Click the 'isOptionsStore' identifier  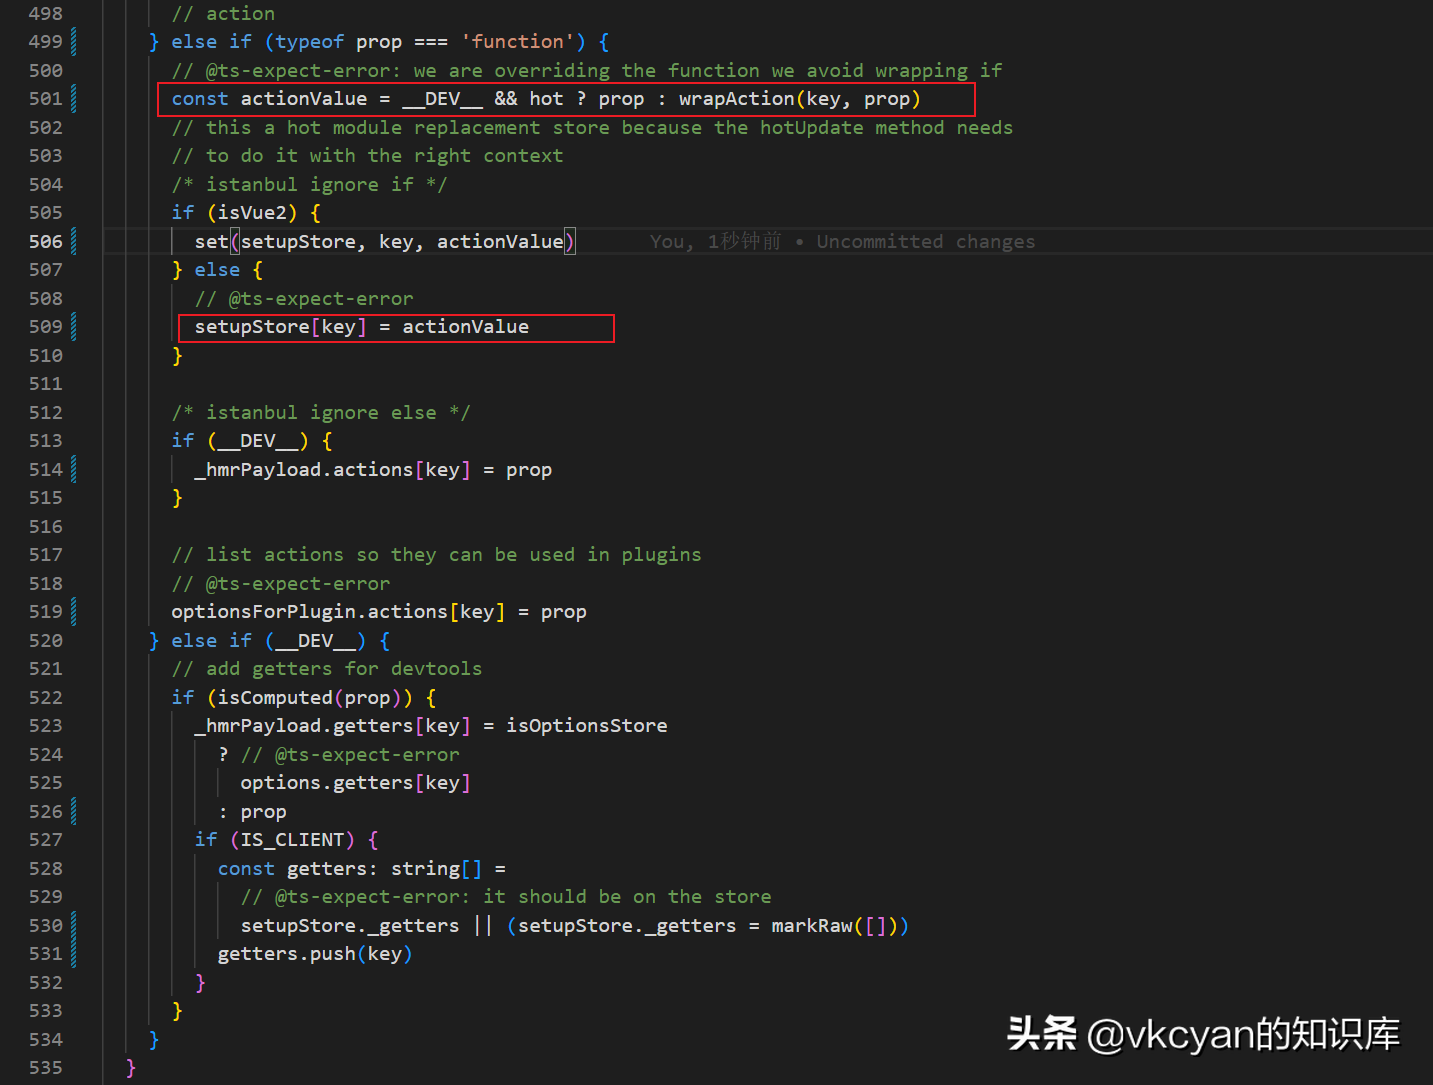[x=587, y=726]
